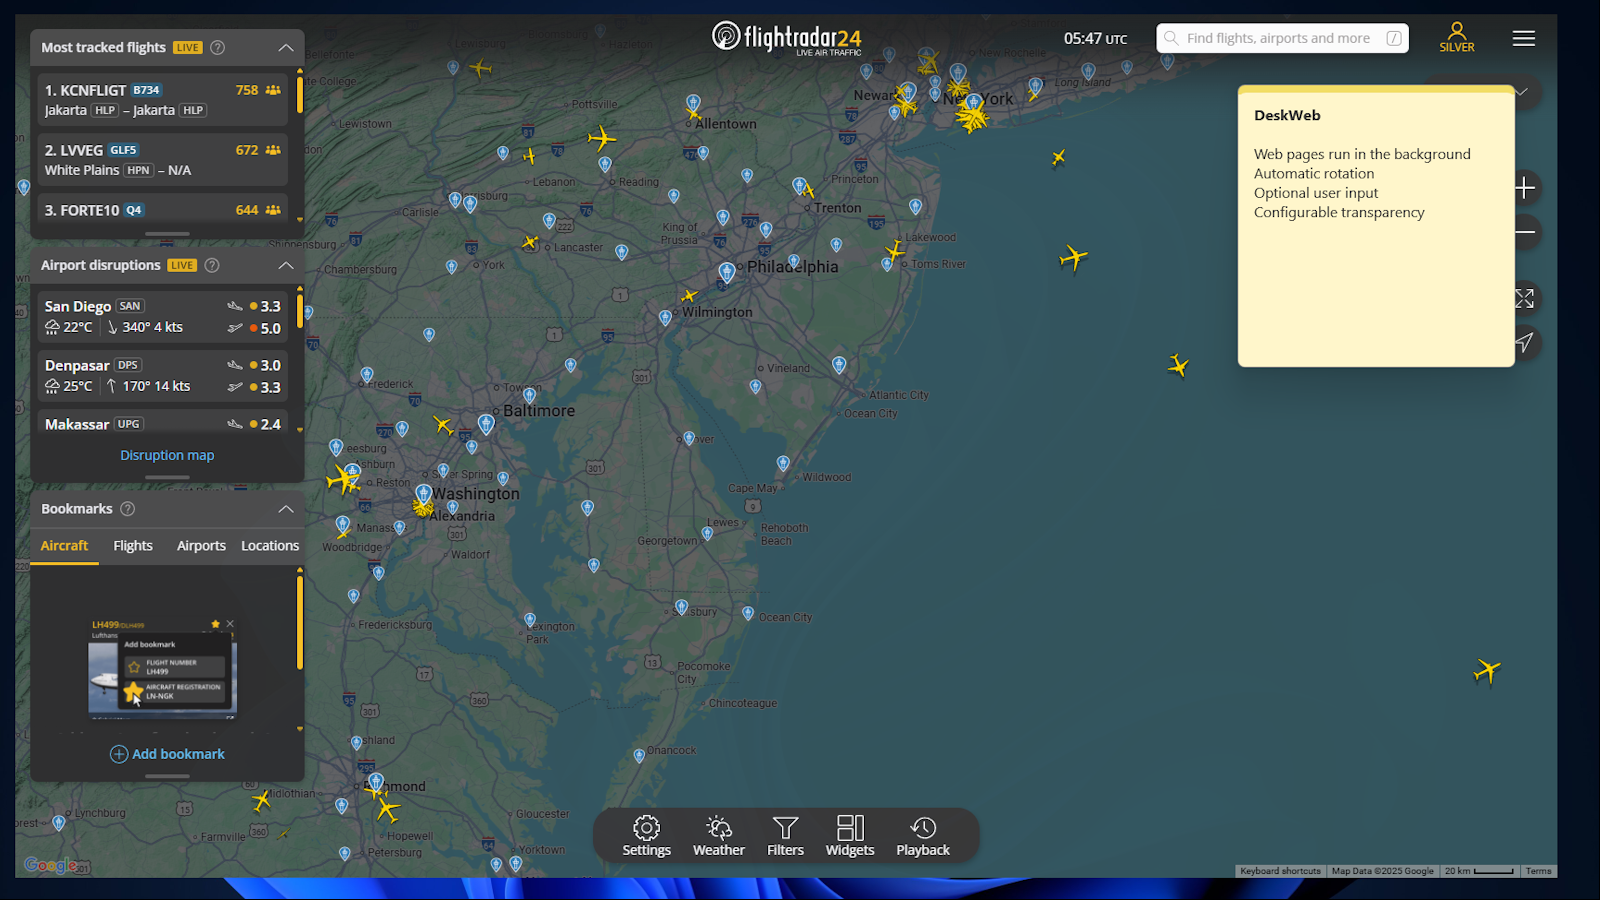The height and width of the screenshot is (900, 1600).
Task: Collapse the Bookmarks panel
Action: tap(286, 508)
